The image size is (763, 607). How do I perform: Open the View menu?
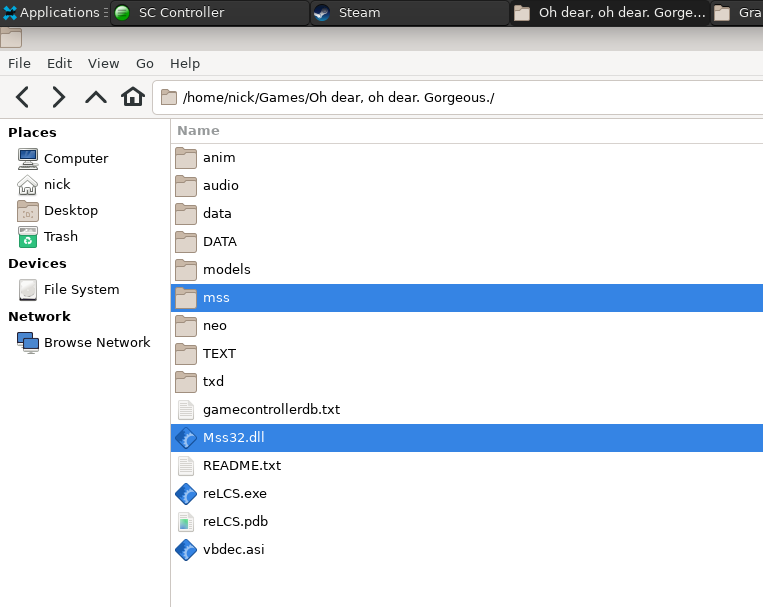pos(103,63)
